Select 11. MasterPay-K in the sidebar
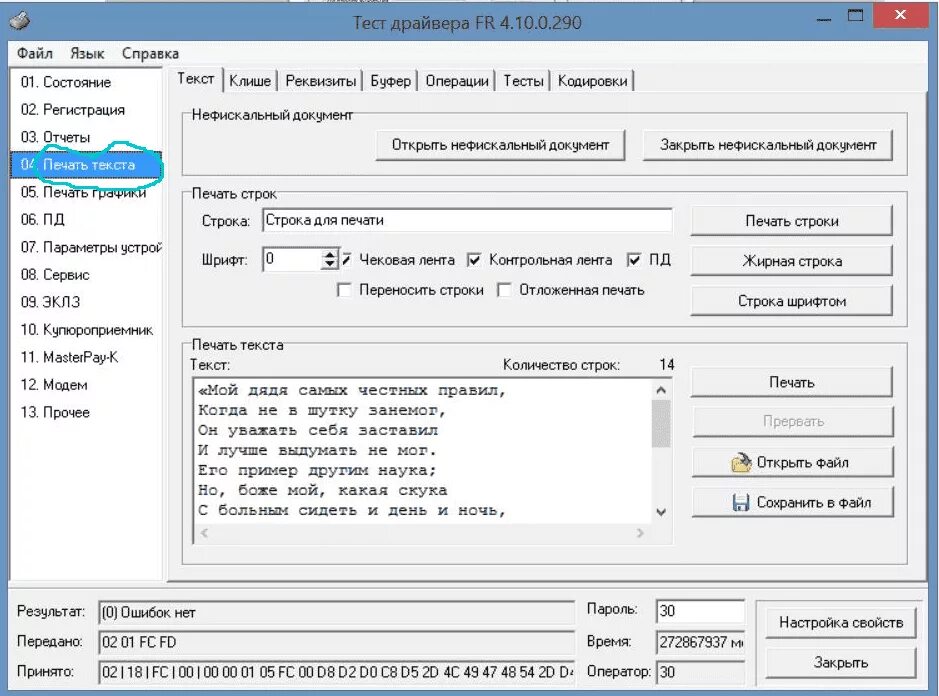939x696 pixels. pos(86,357)
